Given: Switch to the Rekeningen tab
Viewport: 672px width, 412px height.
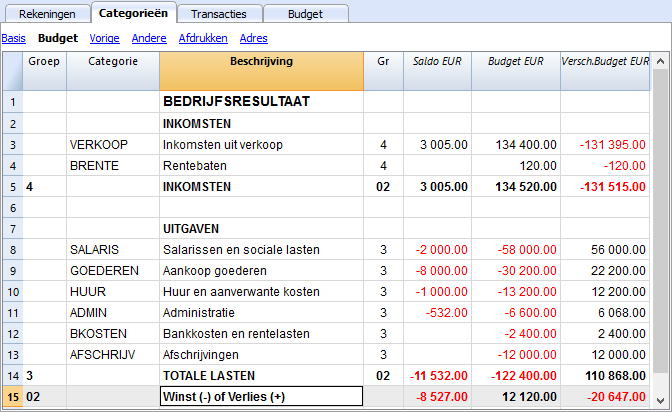Looking at the screenshot, I should click(x=47, y=14).
